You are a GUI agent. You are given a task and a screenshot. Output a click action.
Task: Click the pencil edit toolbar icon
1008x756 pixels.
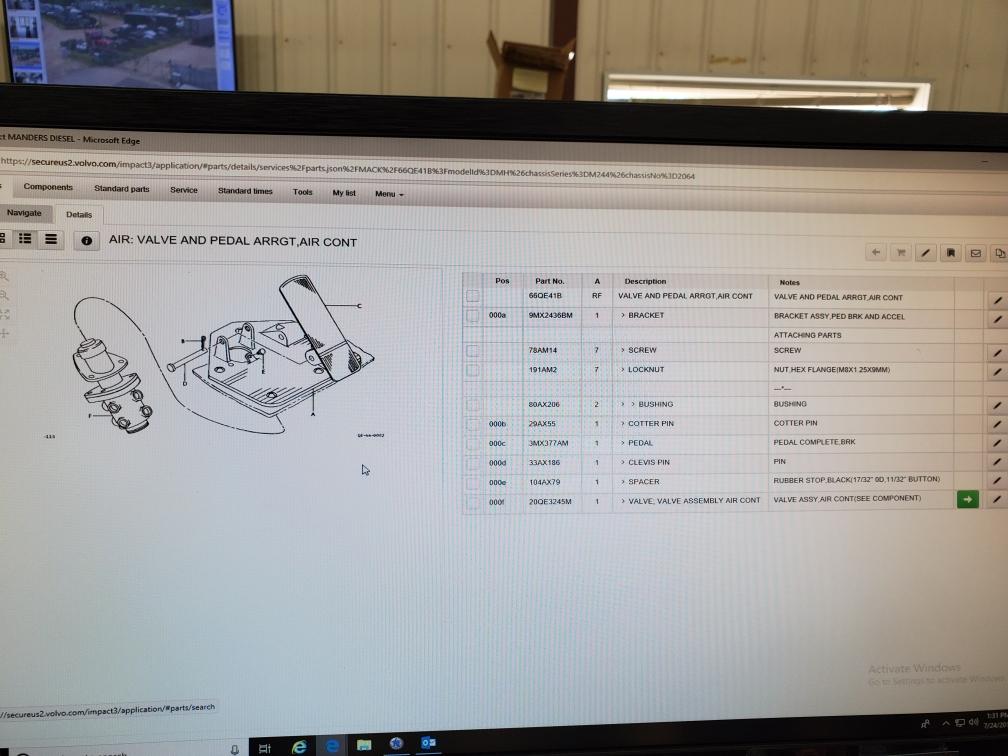coord(925,253)
